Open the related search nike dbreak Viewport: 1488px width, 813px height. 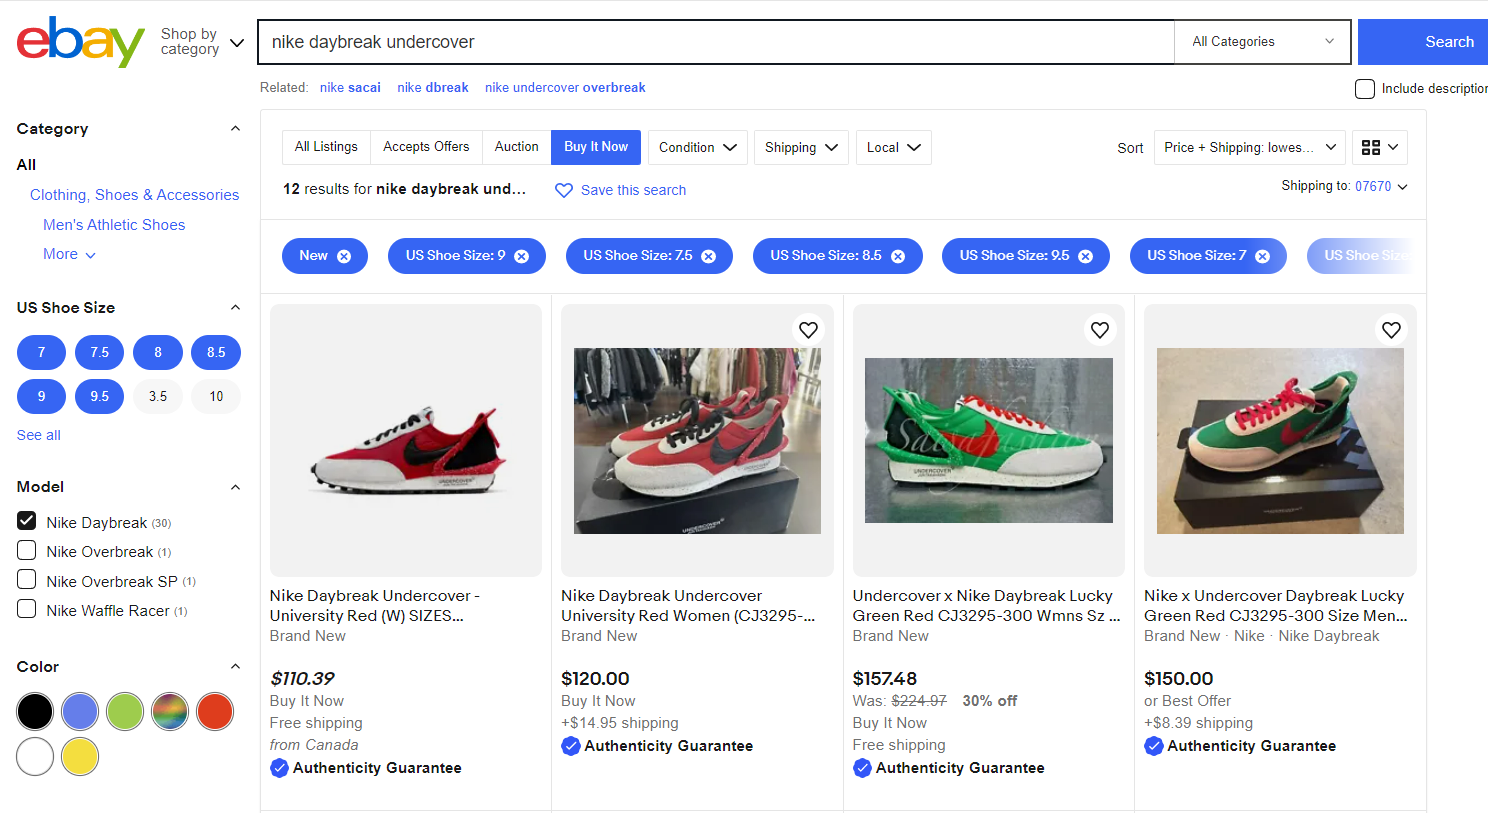pyautogui.click(x=433, y=88)
